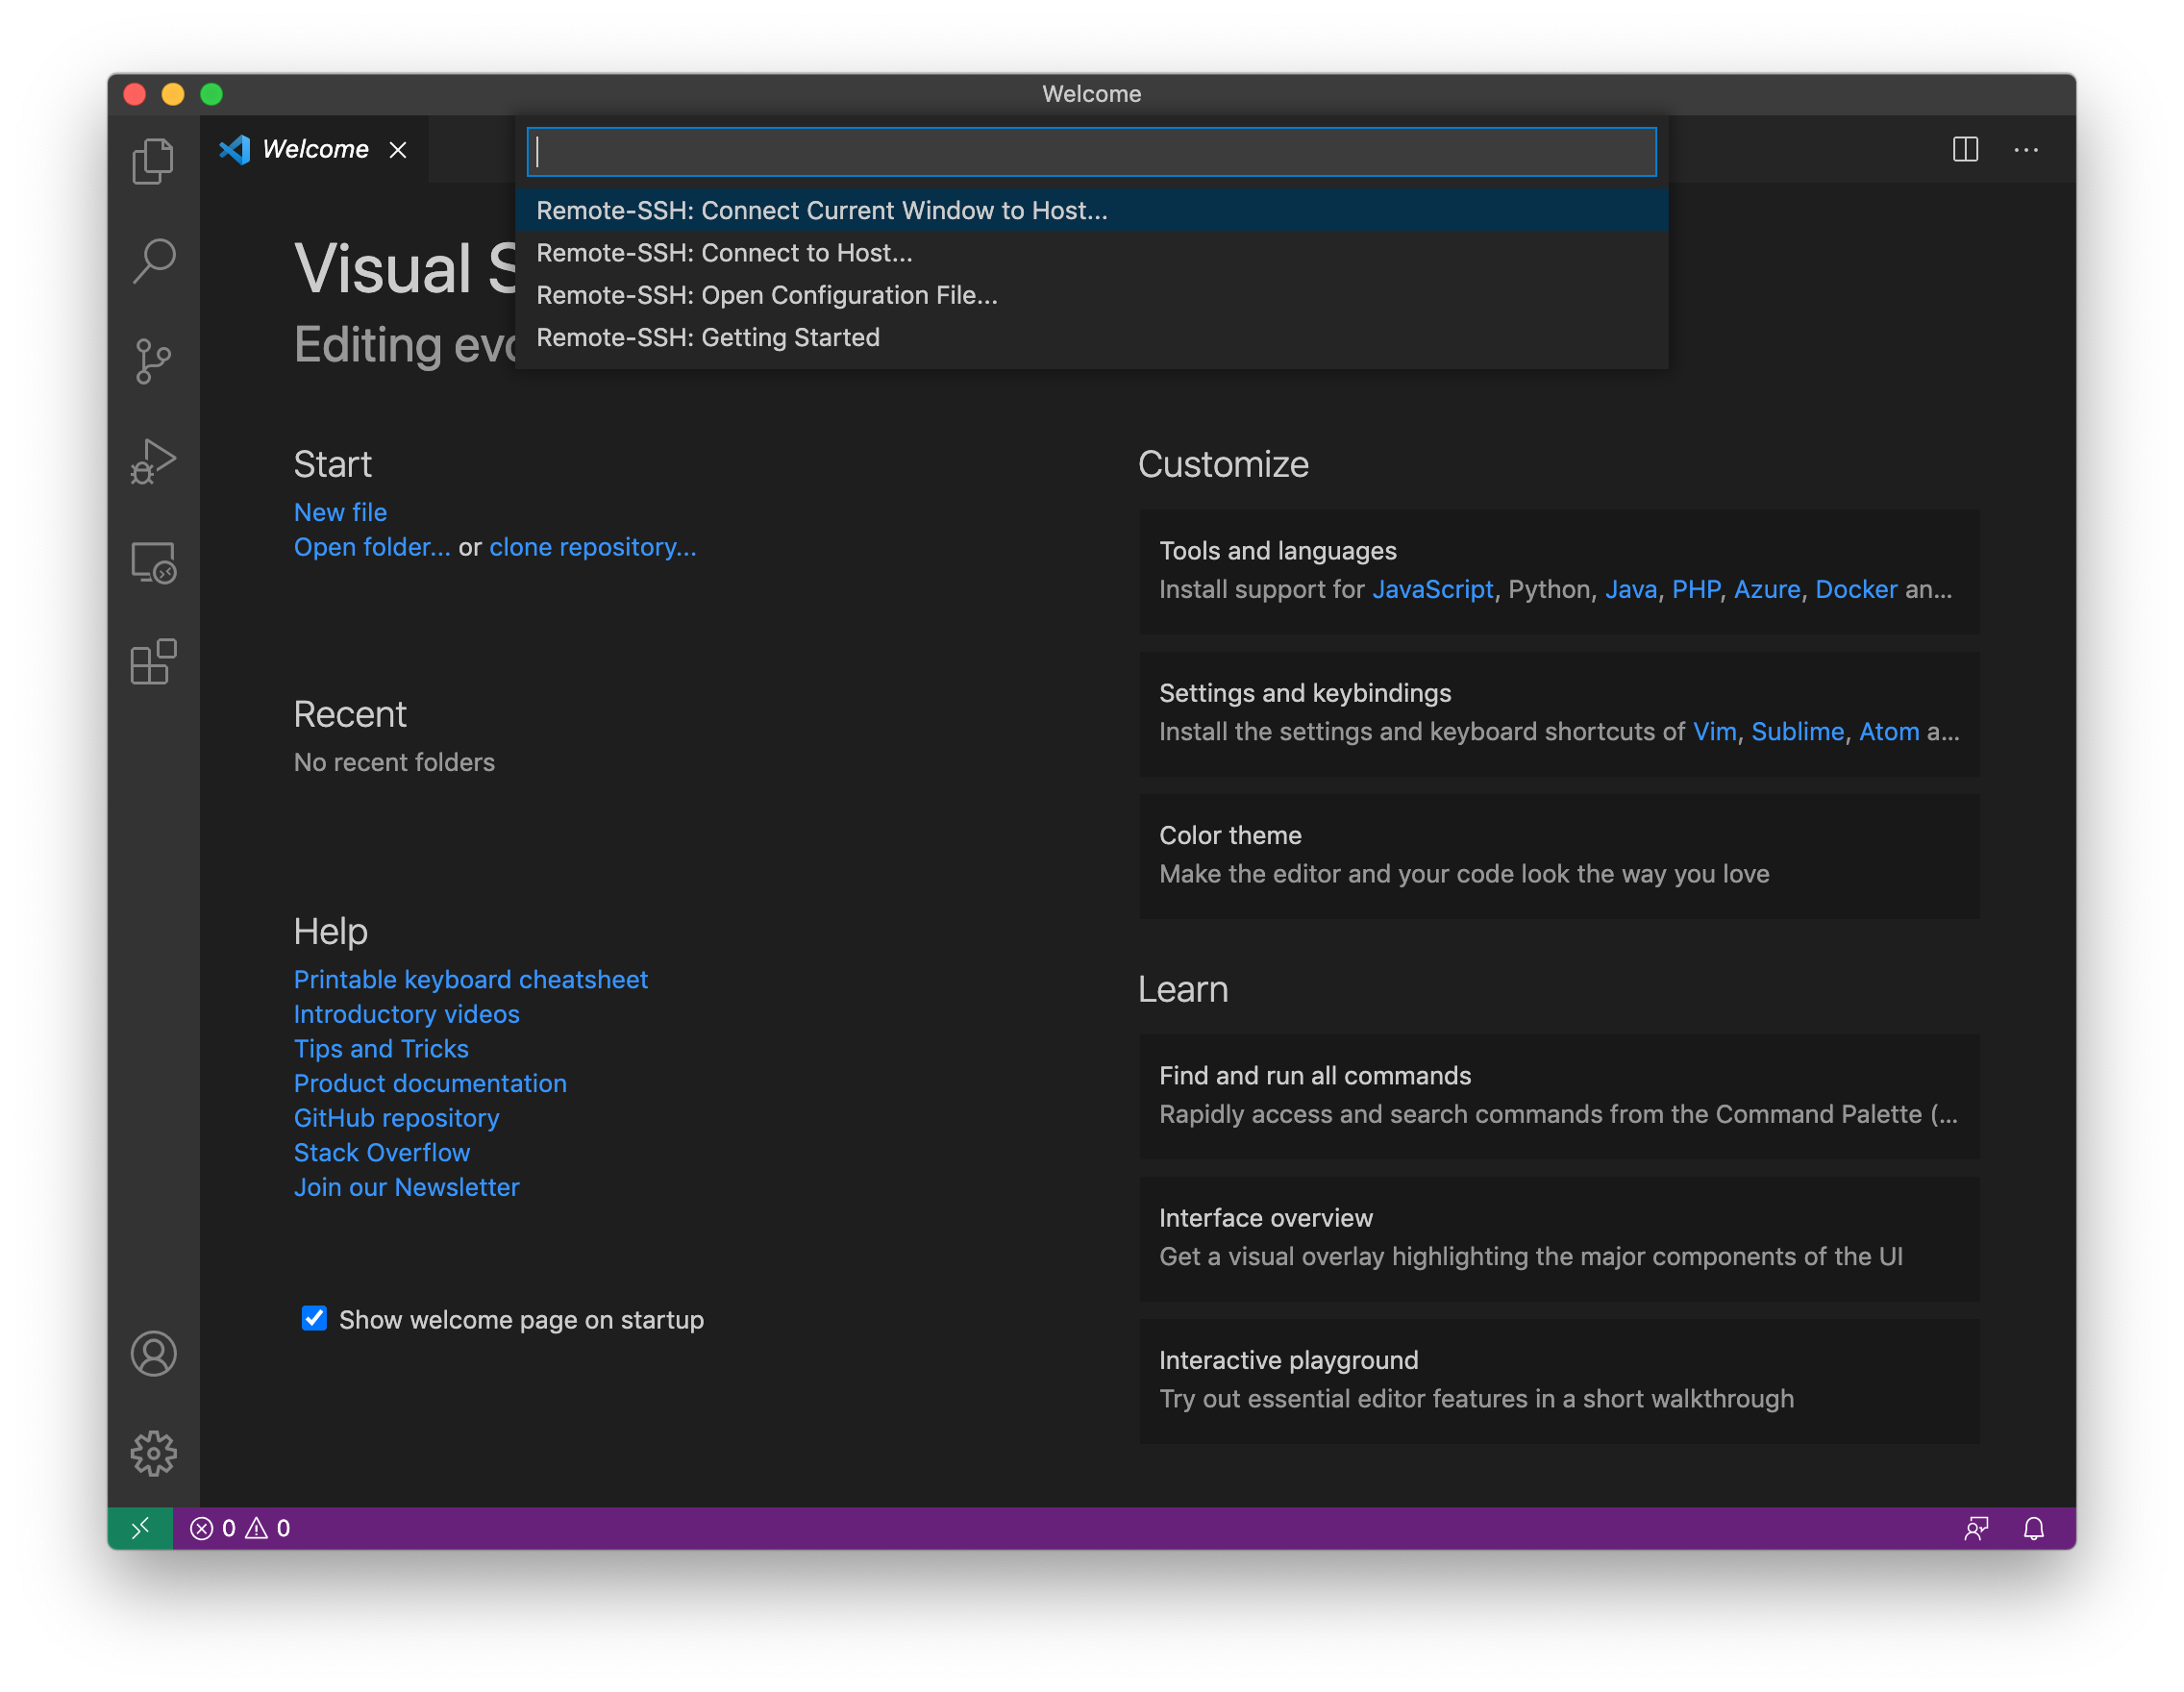Image resolution: width=2184 pixels, height=1692 pixels.
Task: Open the Search view in activity bar
Action: pyautogui.click(x=153, y=261)
